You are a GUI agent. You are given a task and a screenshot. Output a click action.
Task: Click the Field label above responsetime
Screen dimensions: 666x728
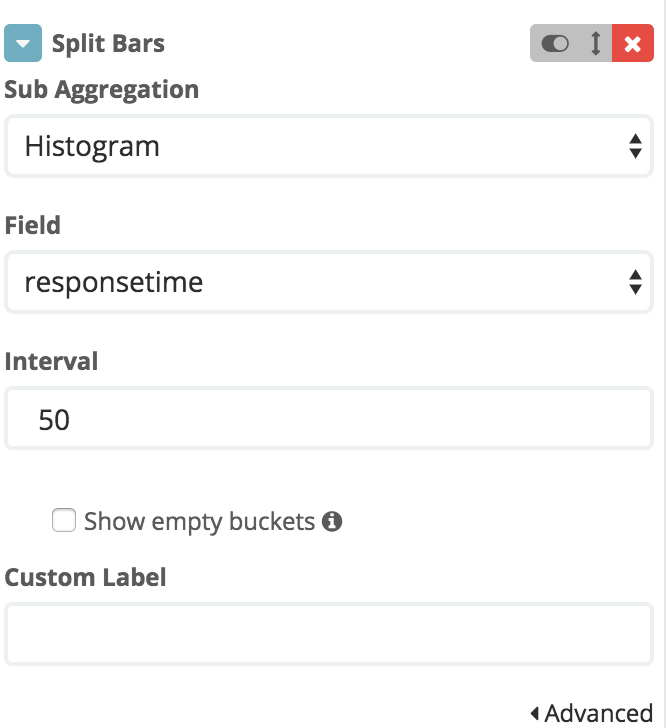pos(33,226)
